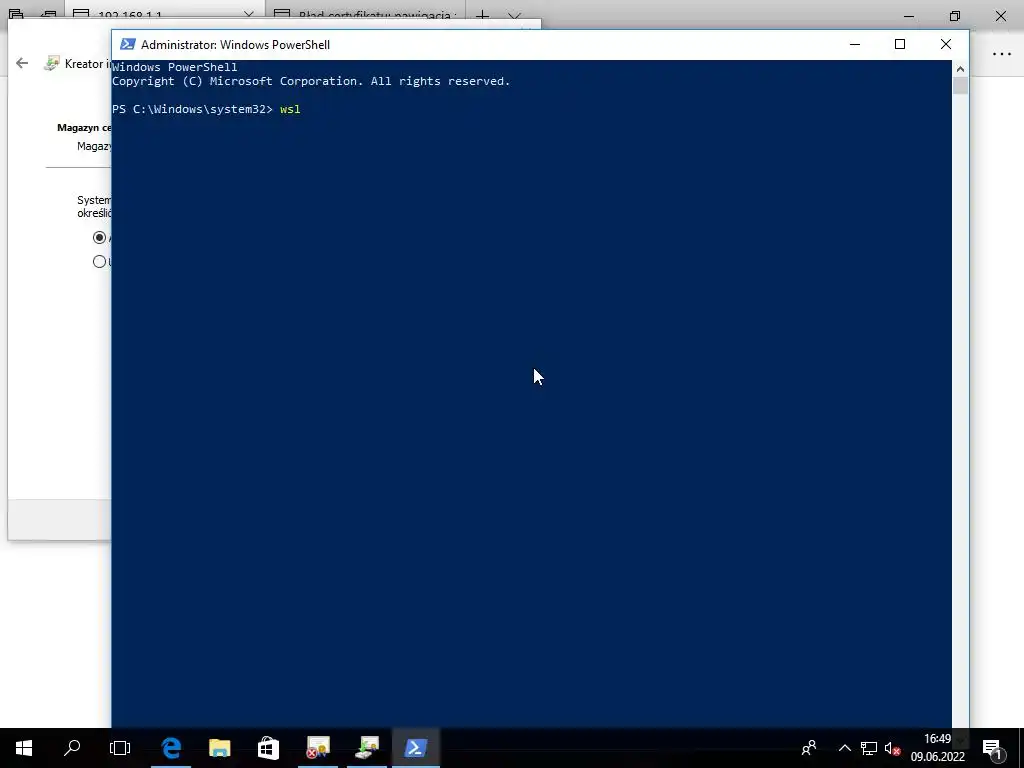Open File Explorer from the taskbar
This screenshot has width=1024, height=768.
219,748
